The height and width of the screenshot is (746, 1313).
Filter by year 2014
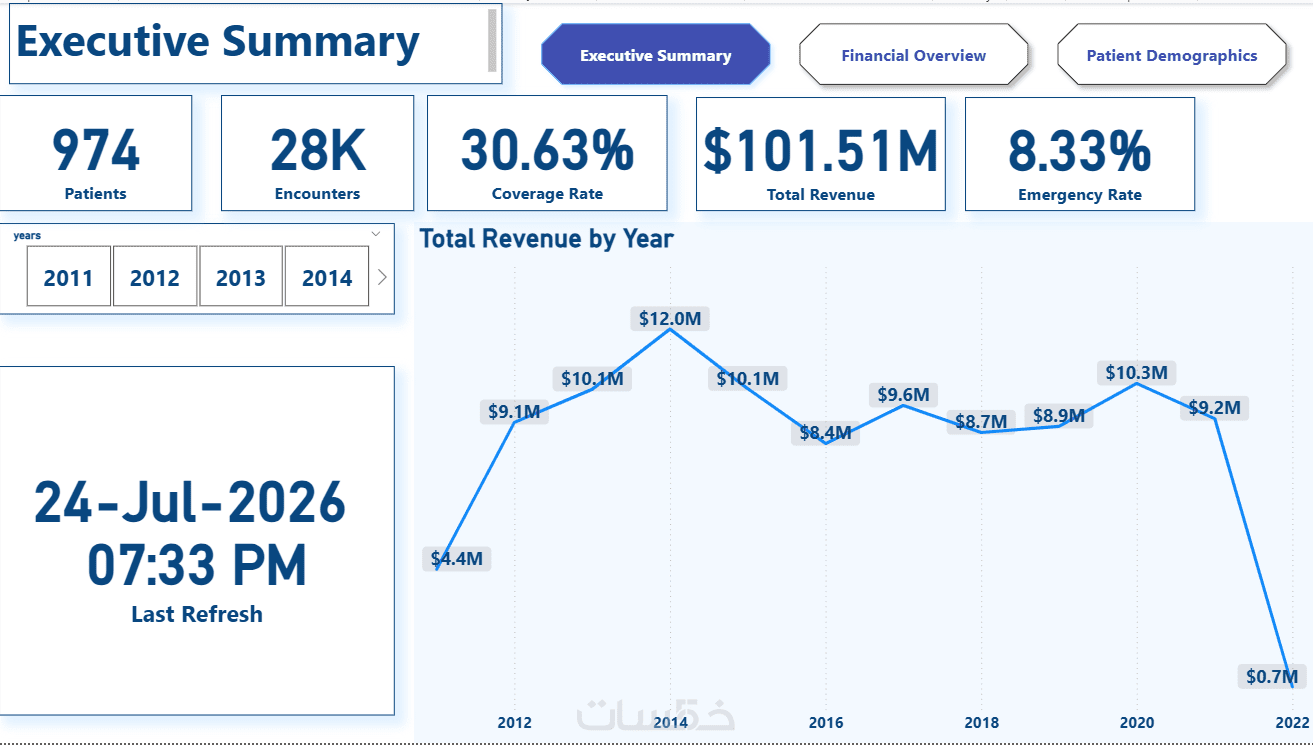click(x=327, y=276)
